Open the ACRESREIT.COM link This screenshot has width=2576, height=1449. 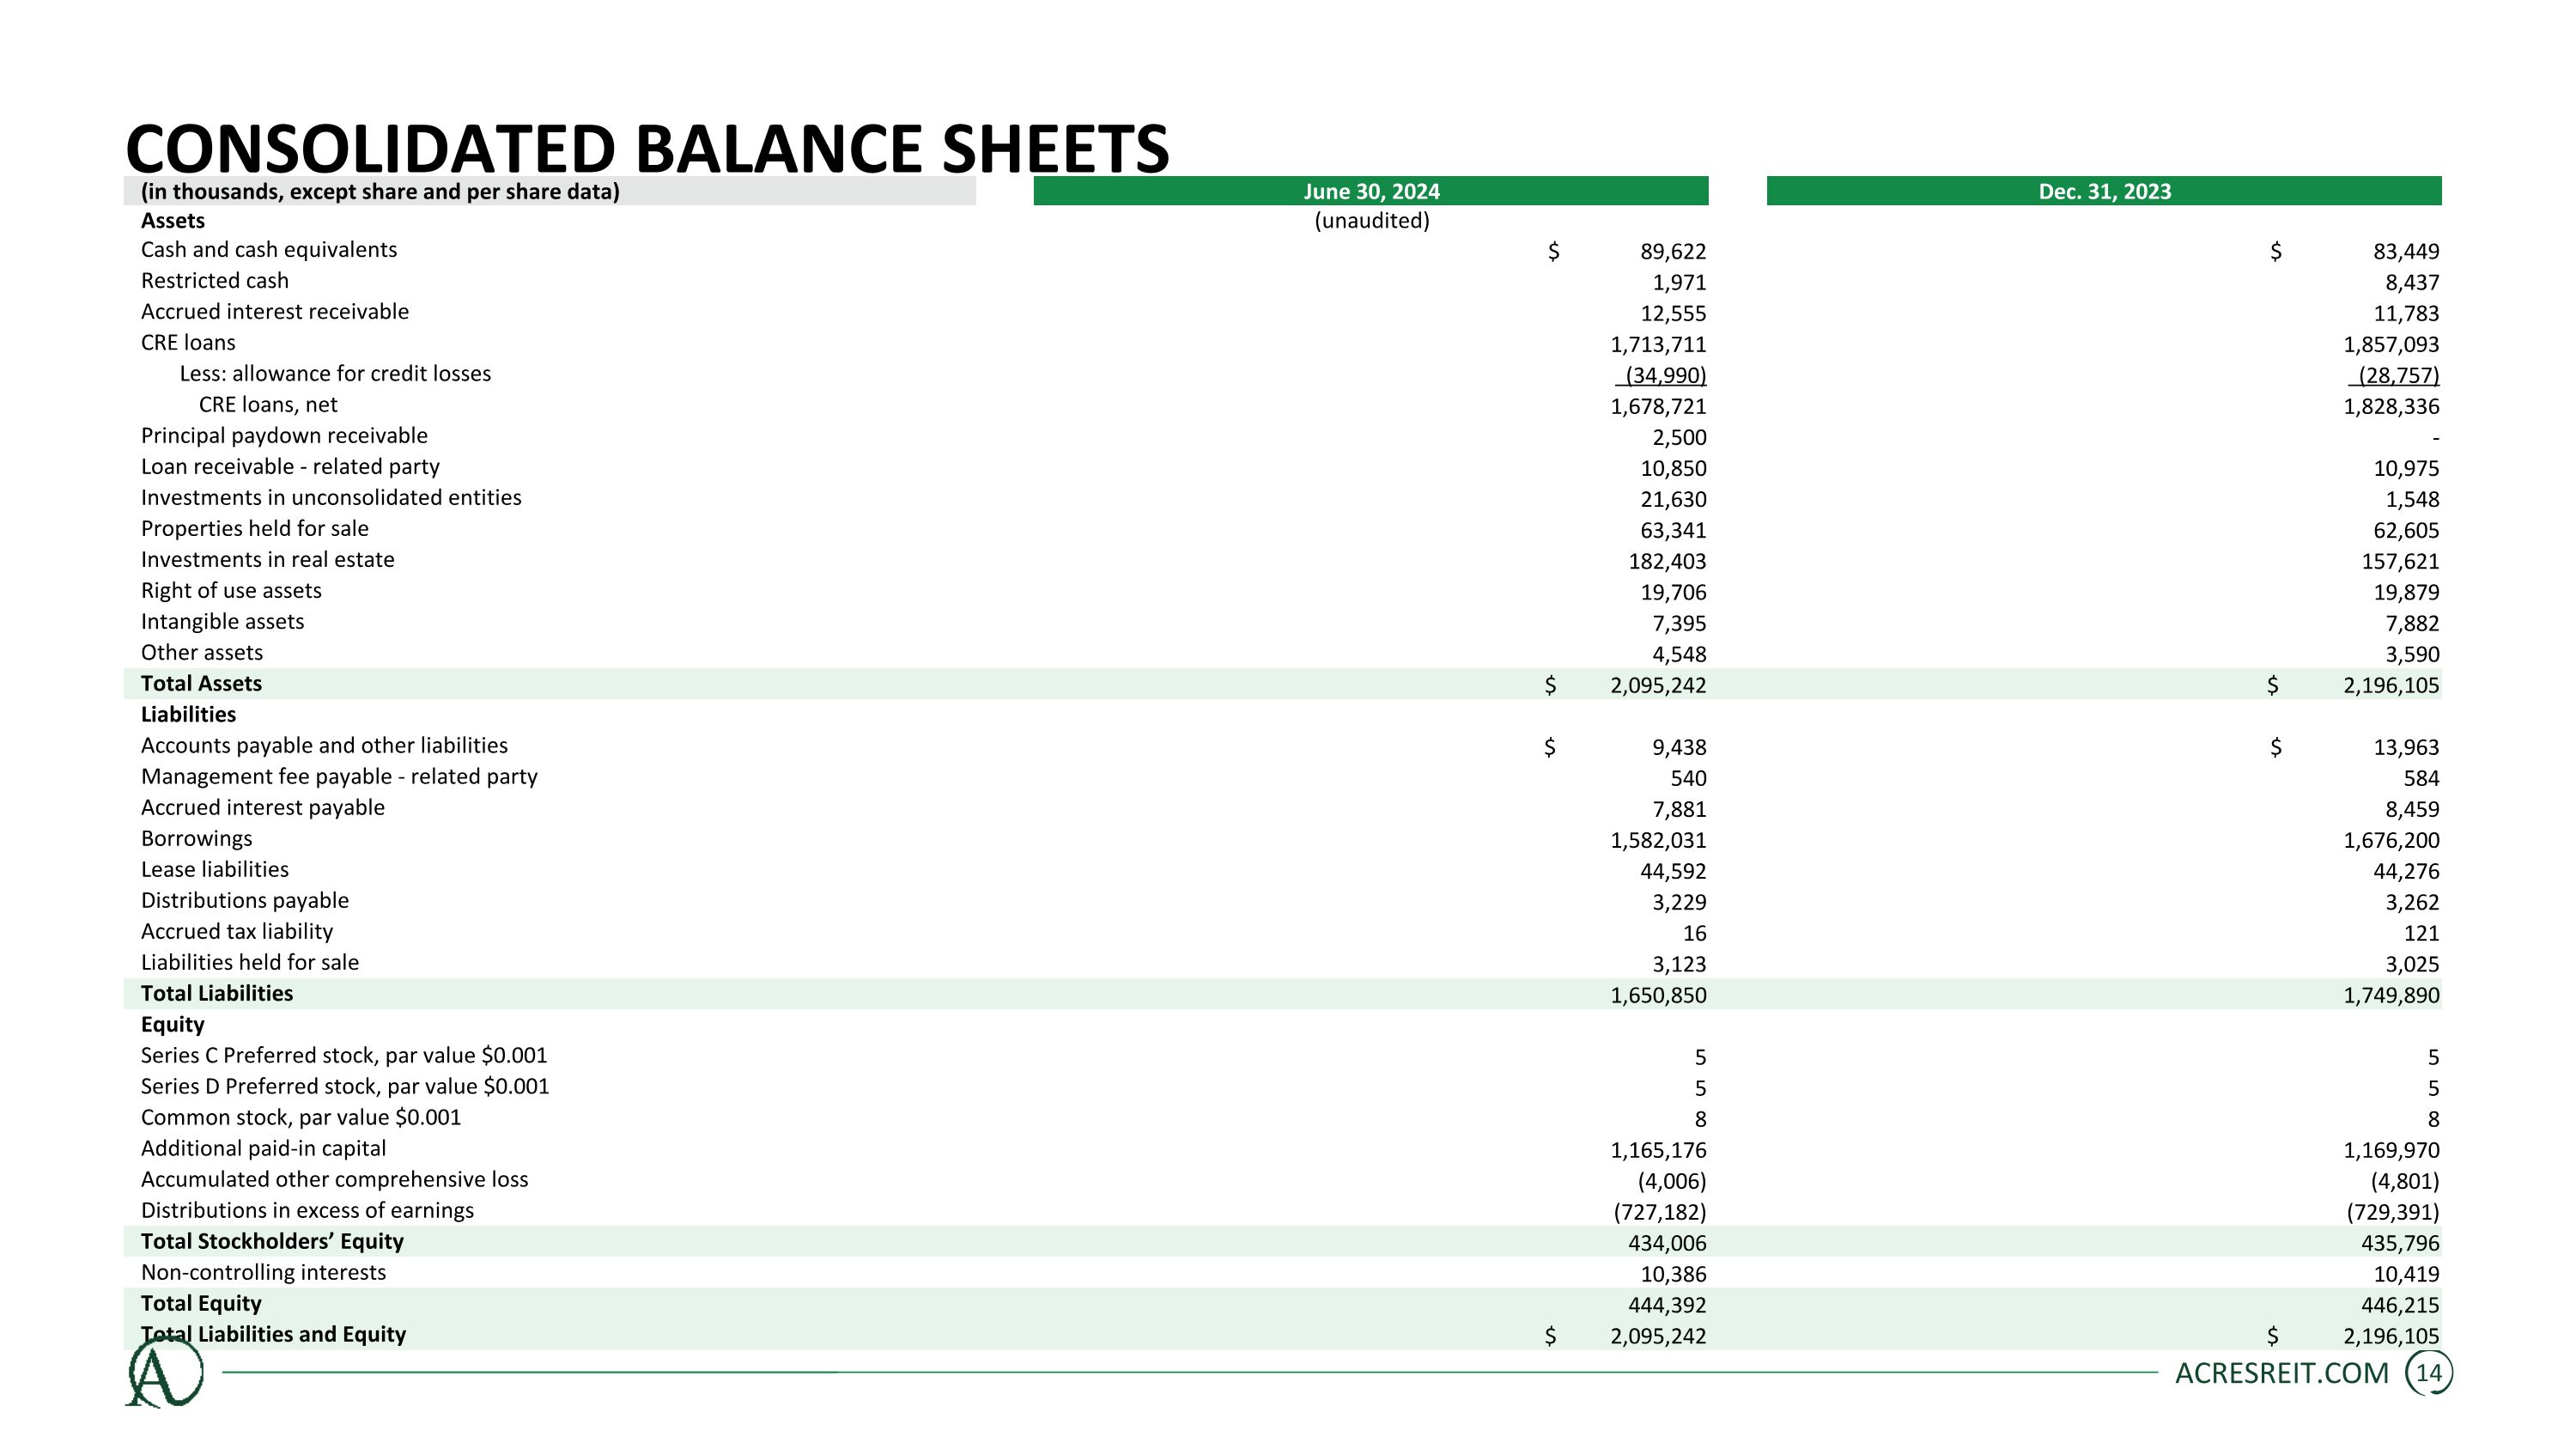(x=2281, y=1373)
